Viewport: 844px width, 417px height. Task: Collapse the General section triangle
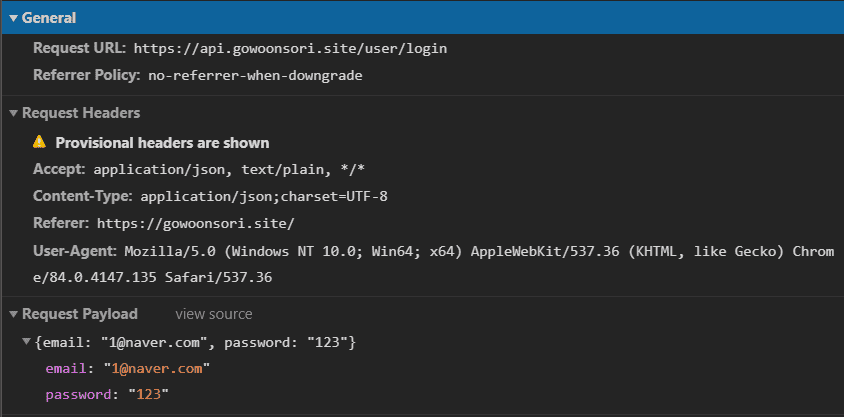coord(14,18)
